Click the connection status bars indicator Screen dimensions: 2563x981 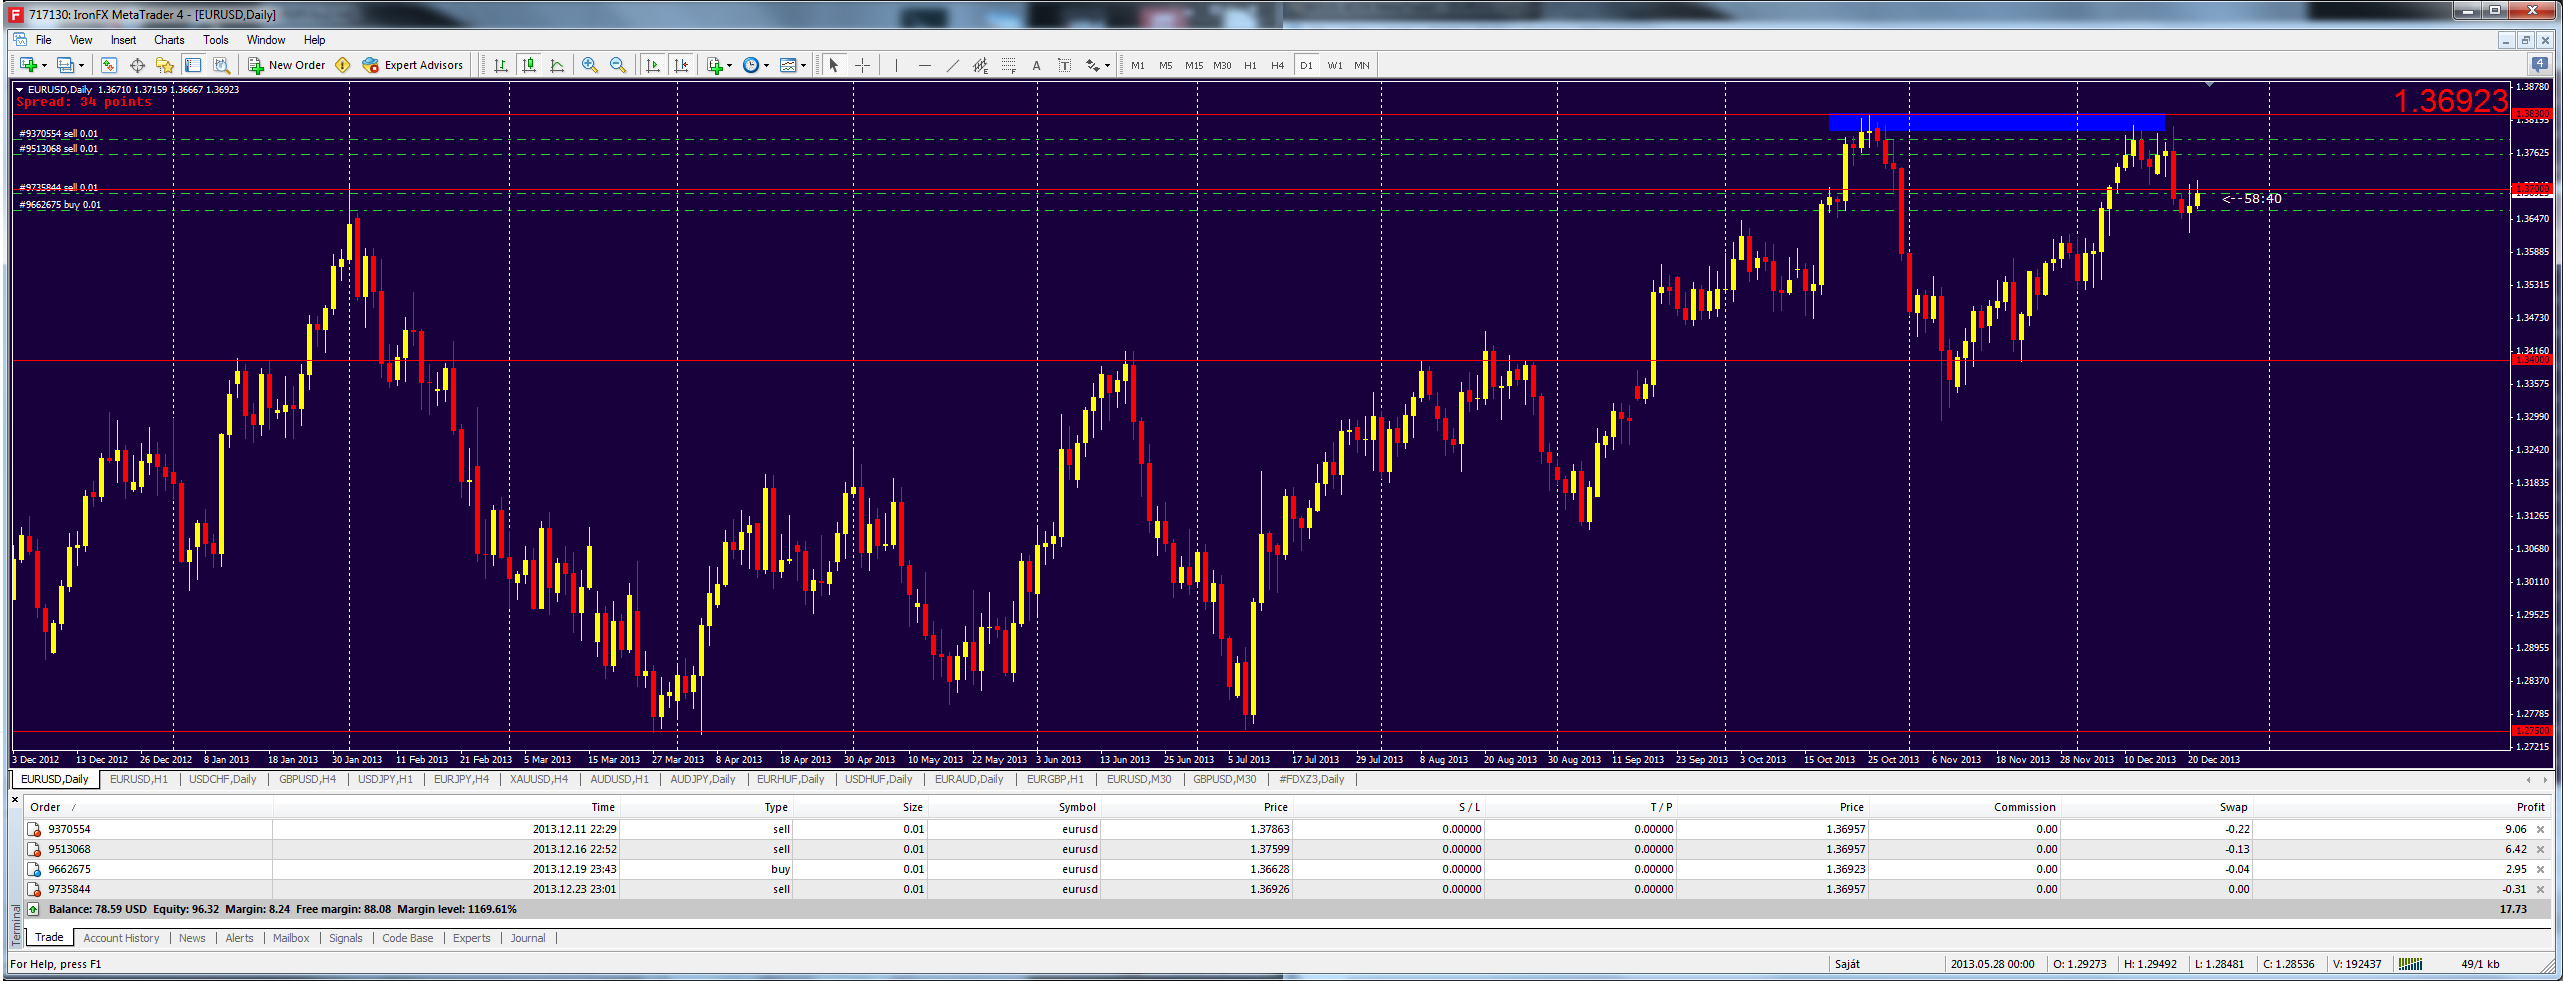click(2411, 964)
